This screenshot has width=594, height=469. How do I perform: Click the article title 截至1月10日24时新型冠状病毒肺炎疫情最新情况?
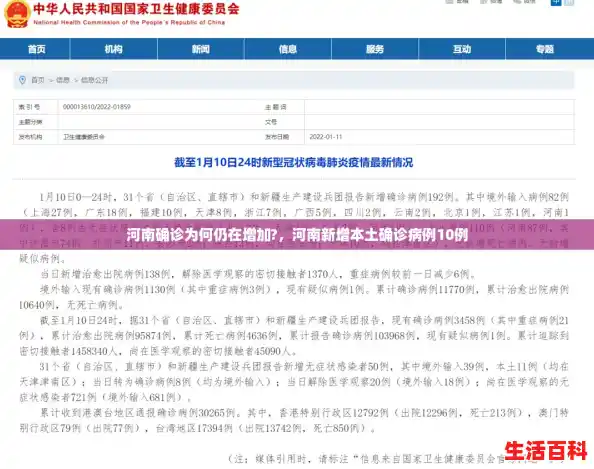[294, 162]
